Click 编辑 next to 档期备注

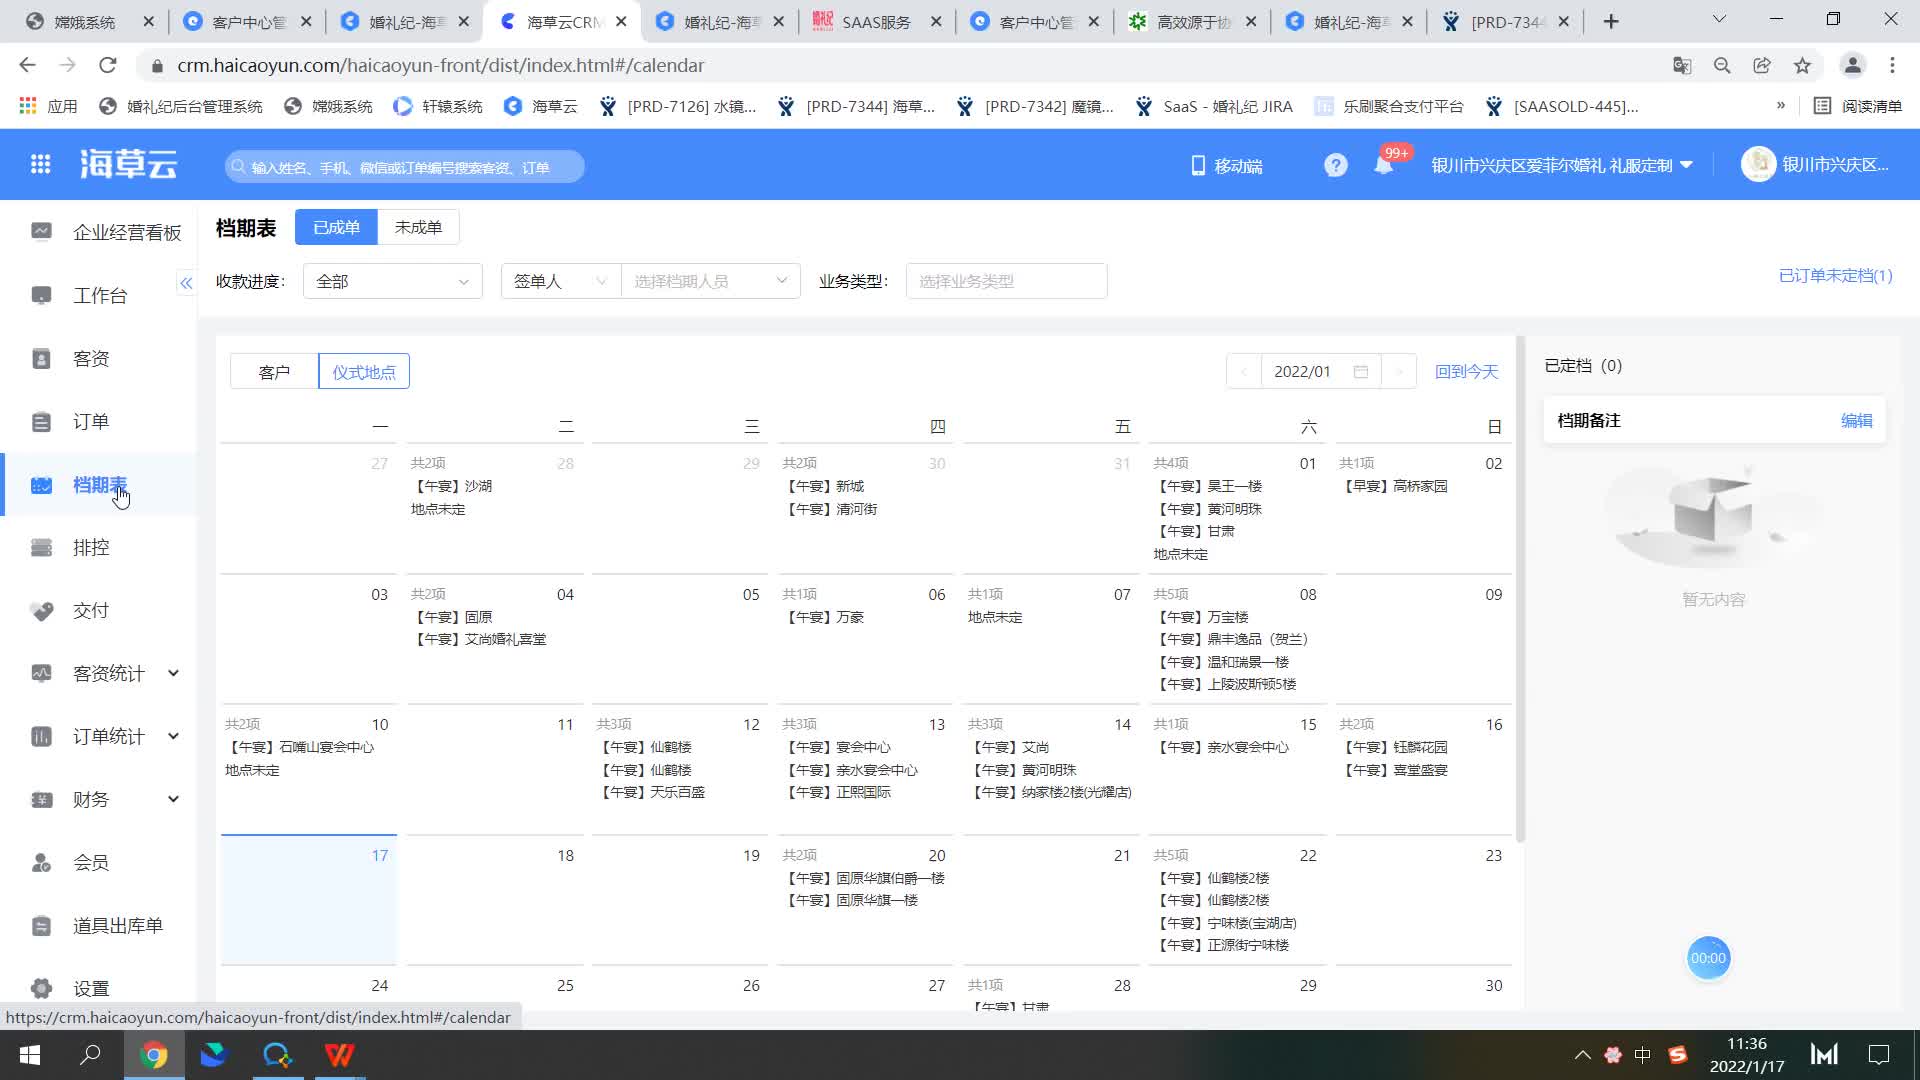point(1856,421)
